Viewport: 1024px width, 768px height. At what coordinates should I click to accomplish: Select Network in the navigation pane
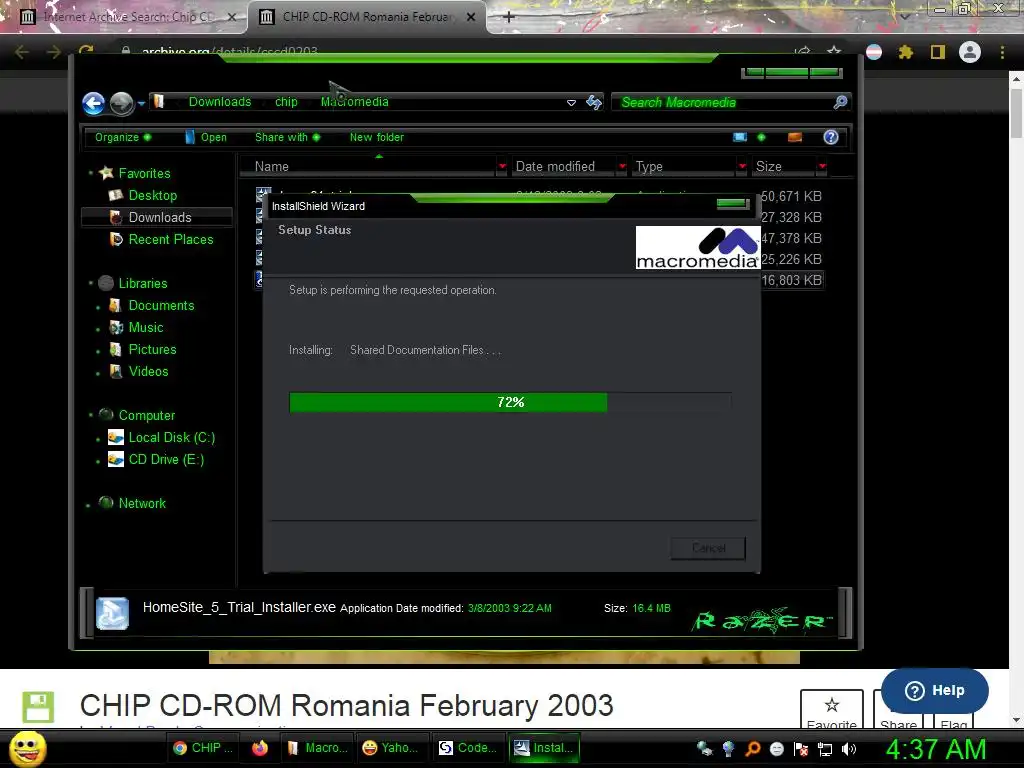pos(142,504)
